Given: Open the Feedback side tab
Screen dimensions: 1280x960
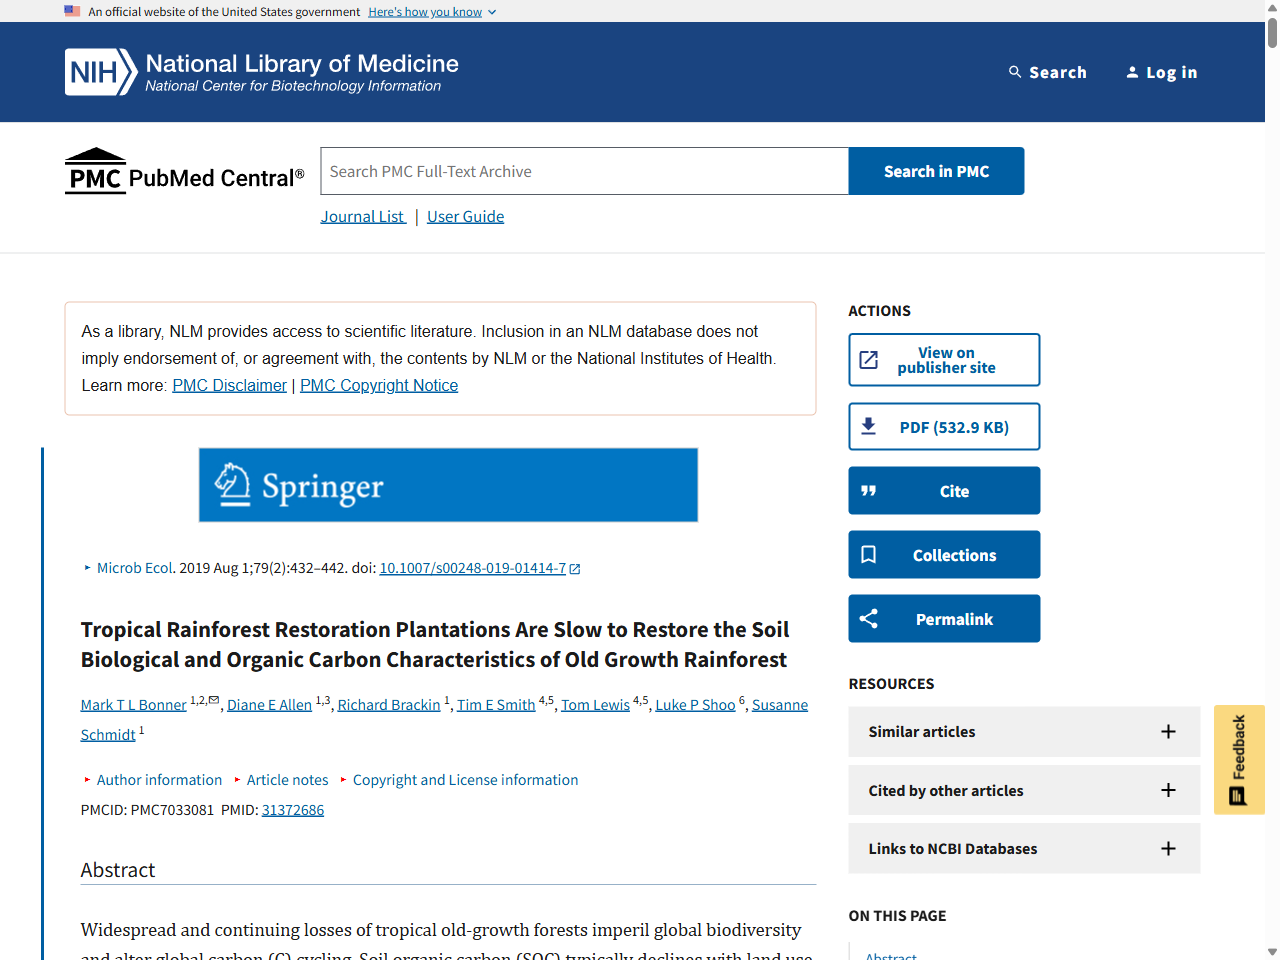Looking at the screenshot, I should (x=1239, y=760).
